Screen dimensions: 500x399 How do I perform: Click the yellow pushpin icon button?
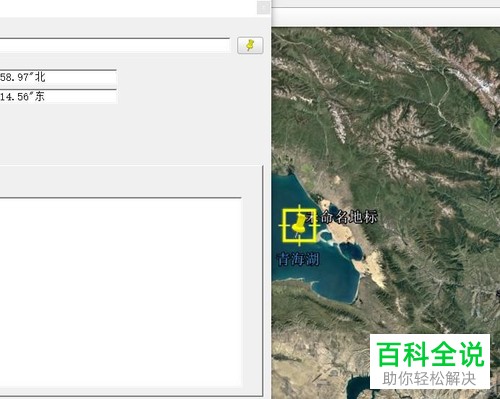pos(250,45)
